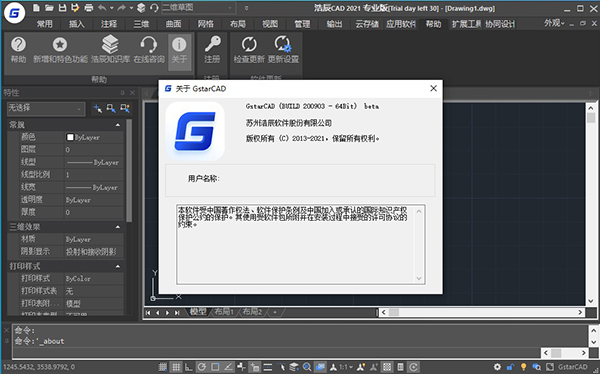Click the magnifier icon in status bar
The height and width of the screenshot is (374, 600).
307,367
